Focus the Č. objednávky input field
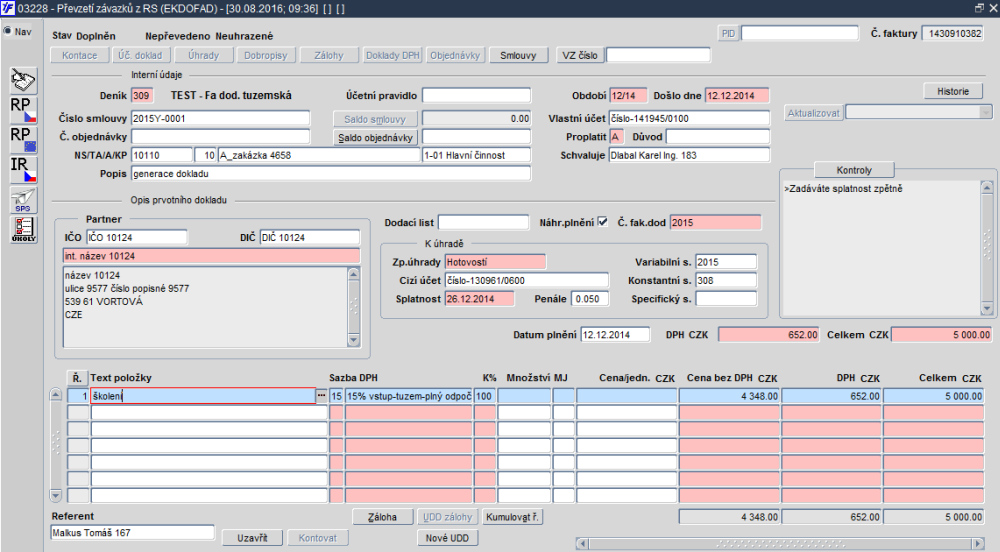This screenshot has height=552, width=1000. [x=221, y=136]
